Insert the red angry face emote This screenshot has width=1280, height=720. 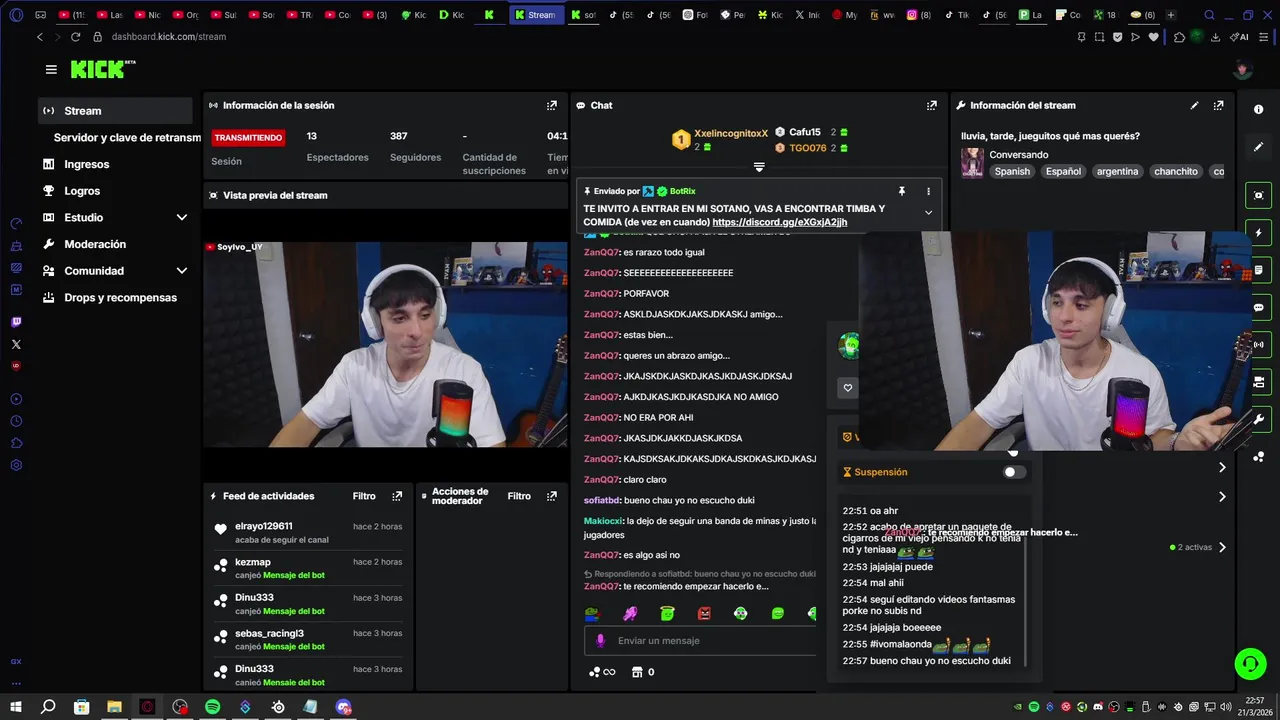[x=704, y=613]
